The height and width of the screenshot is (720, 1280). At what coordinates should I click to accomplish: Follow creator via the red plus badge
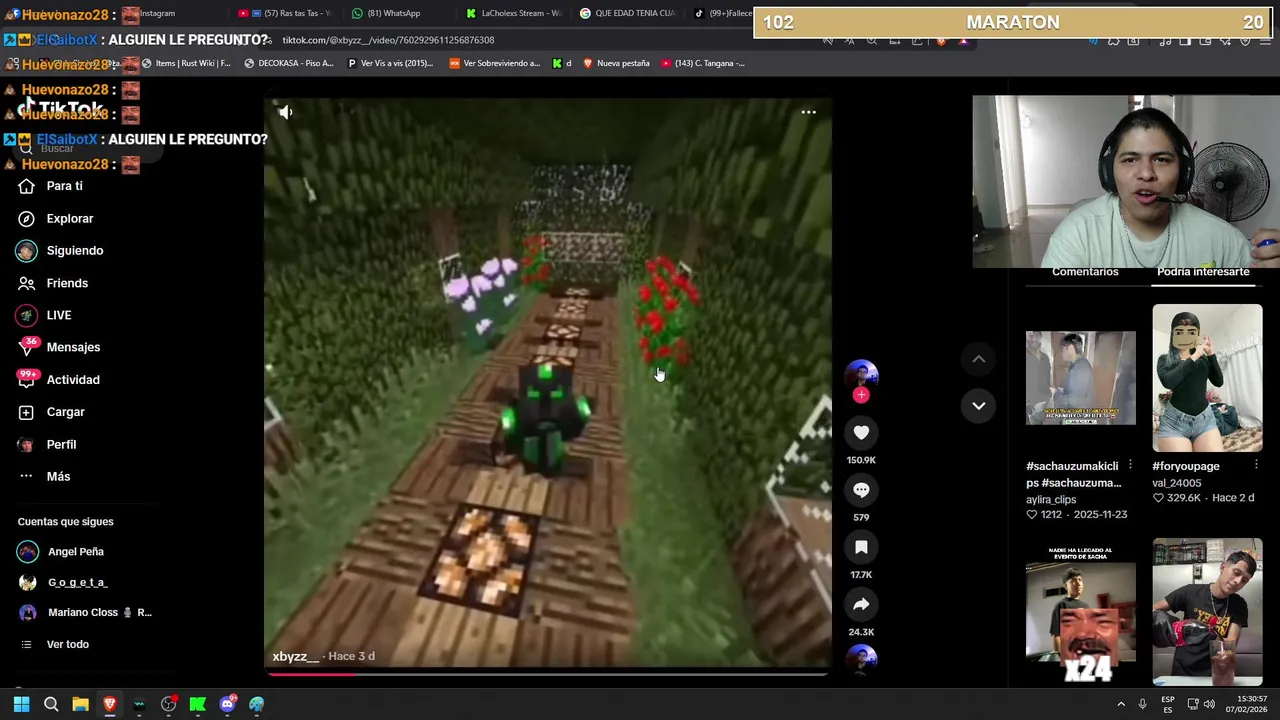pyautogui.click(x=861, y=395)
